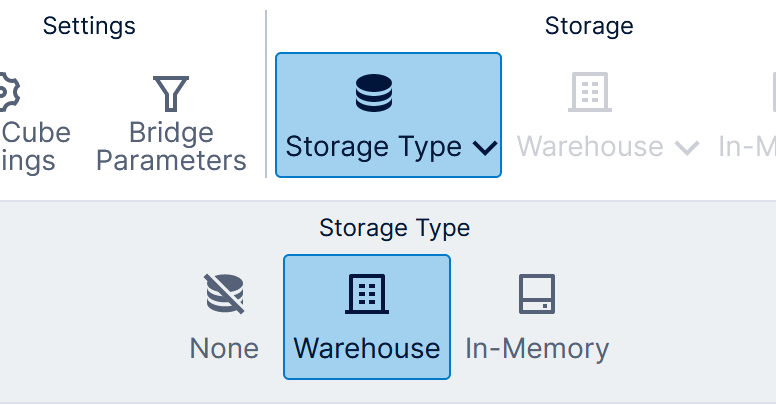
Task: Open Bridge Parameters via its text label
Action: click(171, 146)
